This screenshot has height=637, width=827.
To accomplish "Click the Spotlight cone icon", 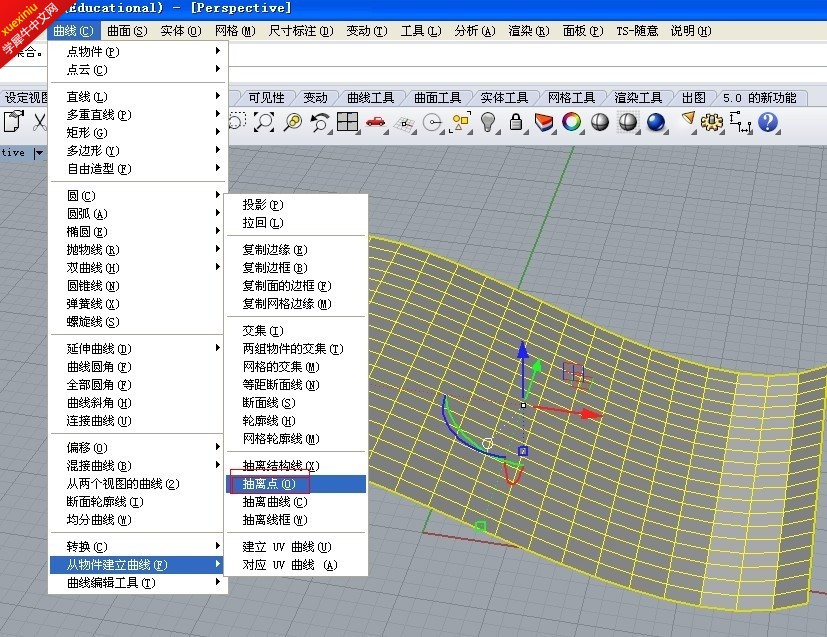I will 687,120.
